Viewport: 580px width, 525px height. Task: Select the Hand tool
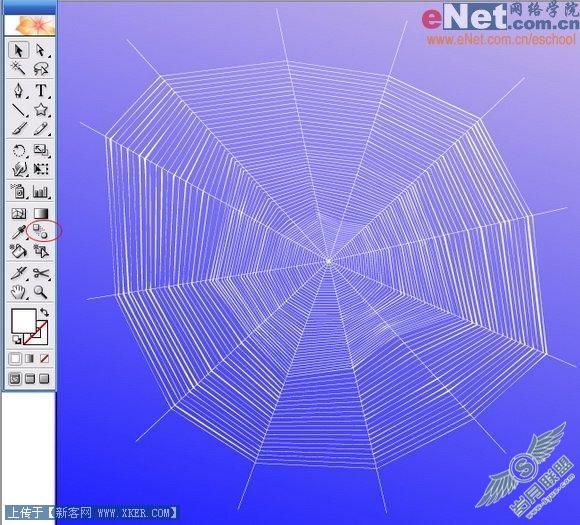coord(18,292)
